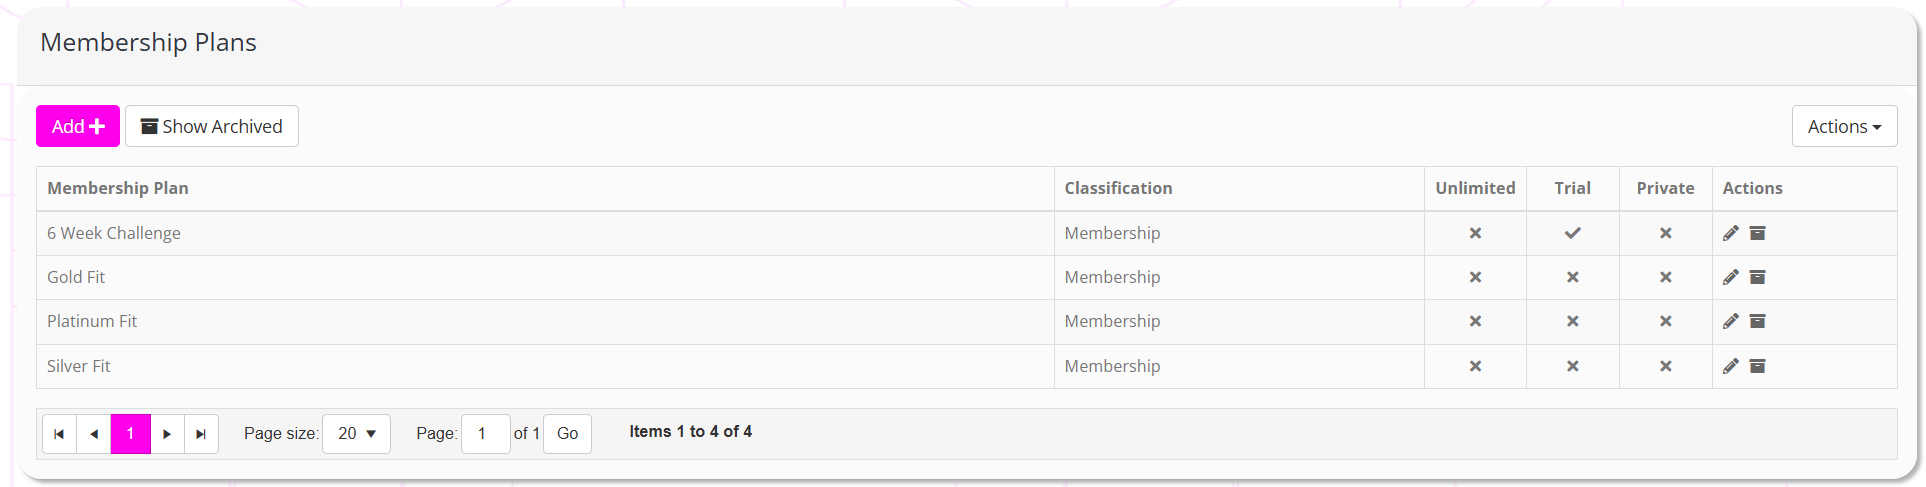Select page 1 in pagination
Screen dimensions: 1926x487
click(x=130, y=434)
